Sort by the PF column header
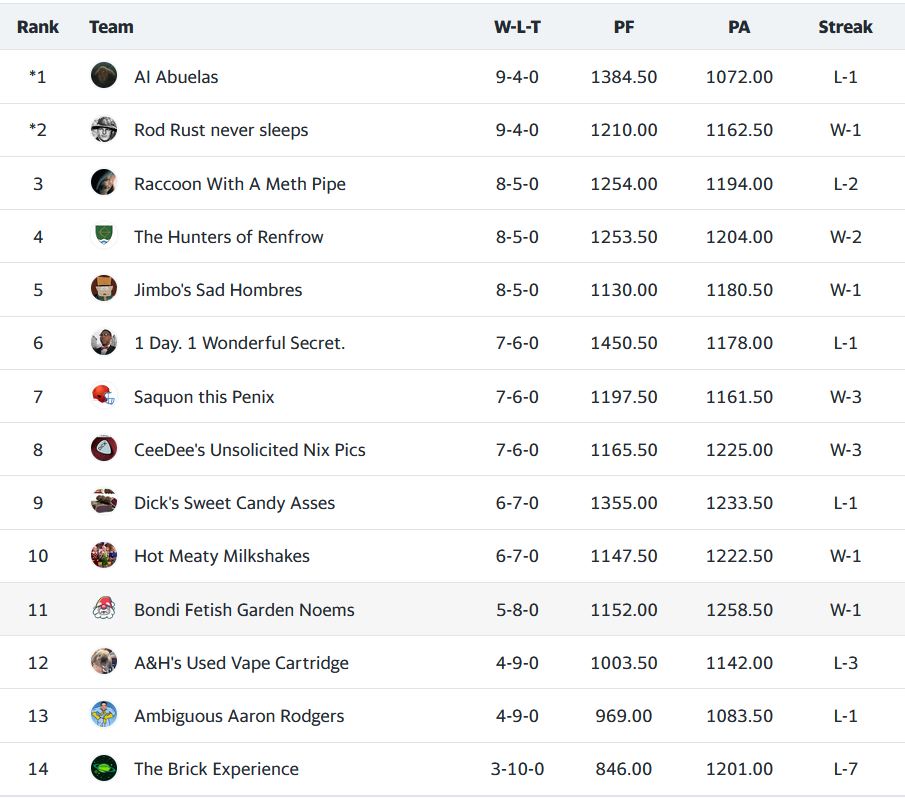This screenshot has height=798, width=905. click(624, 27)
